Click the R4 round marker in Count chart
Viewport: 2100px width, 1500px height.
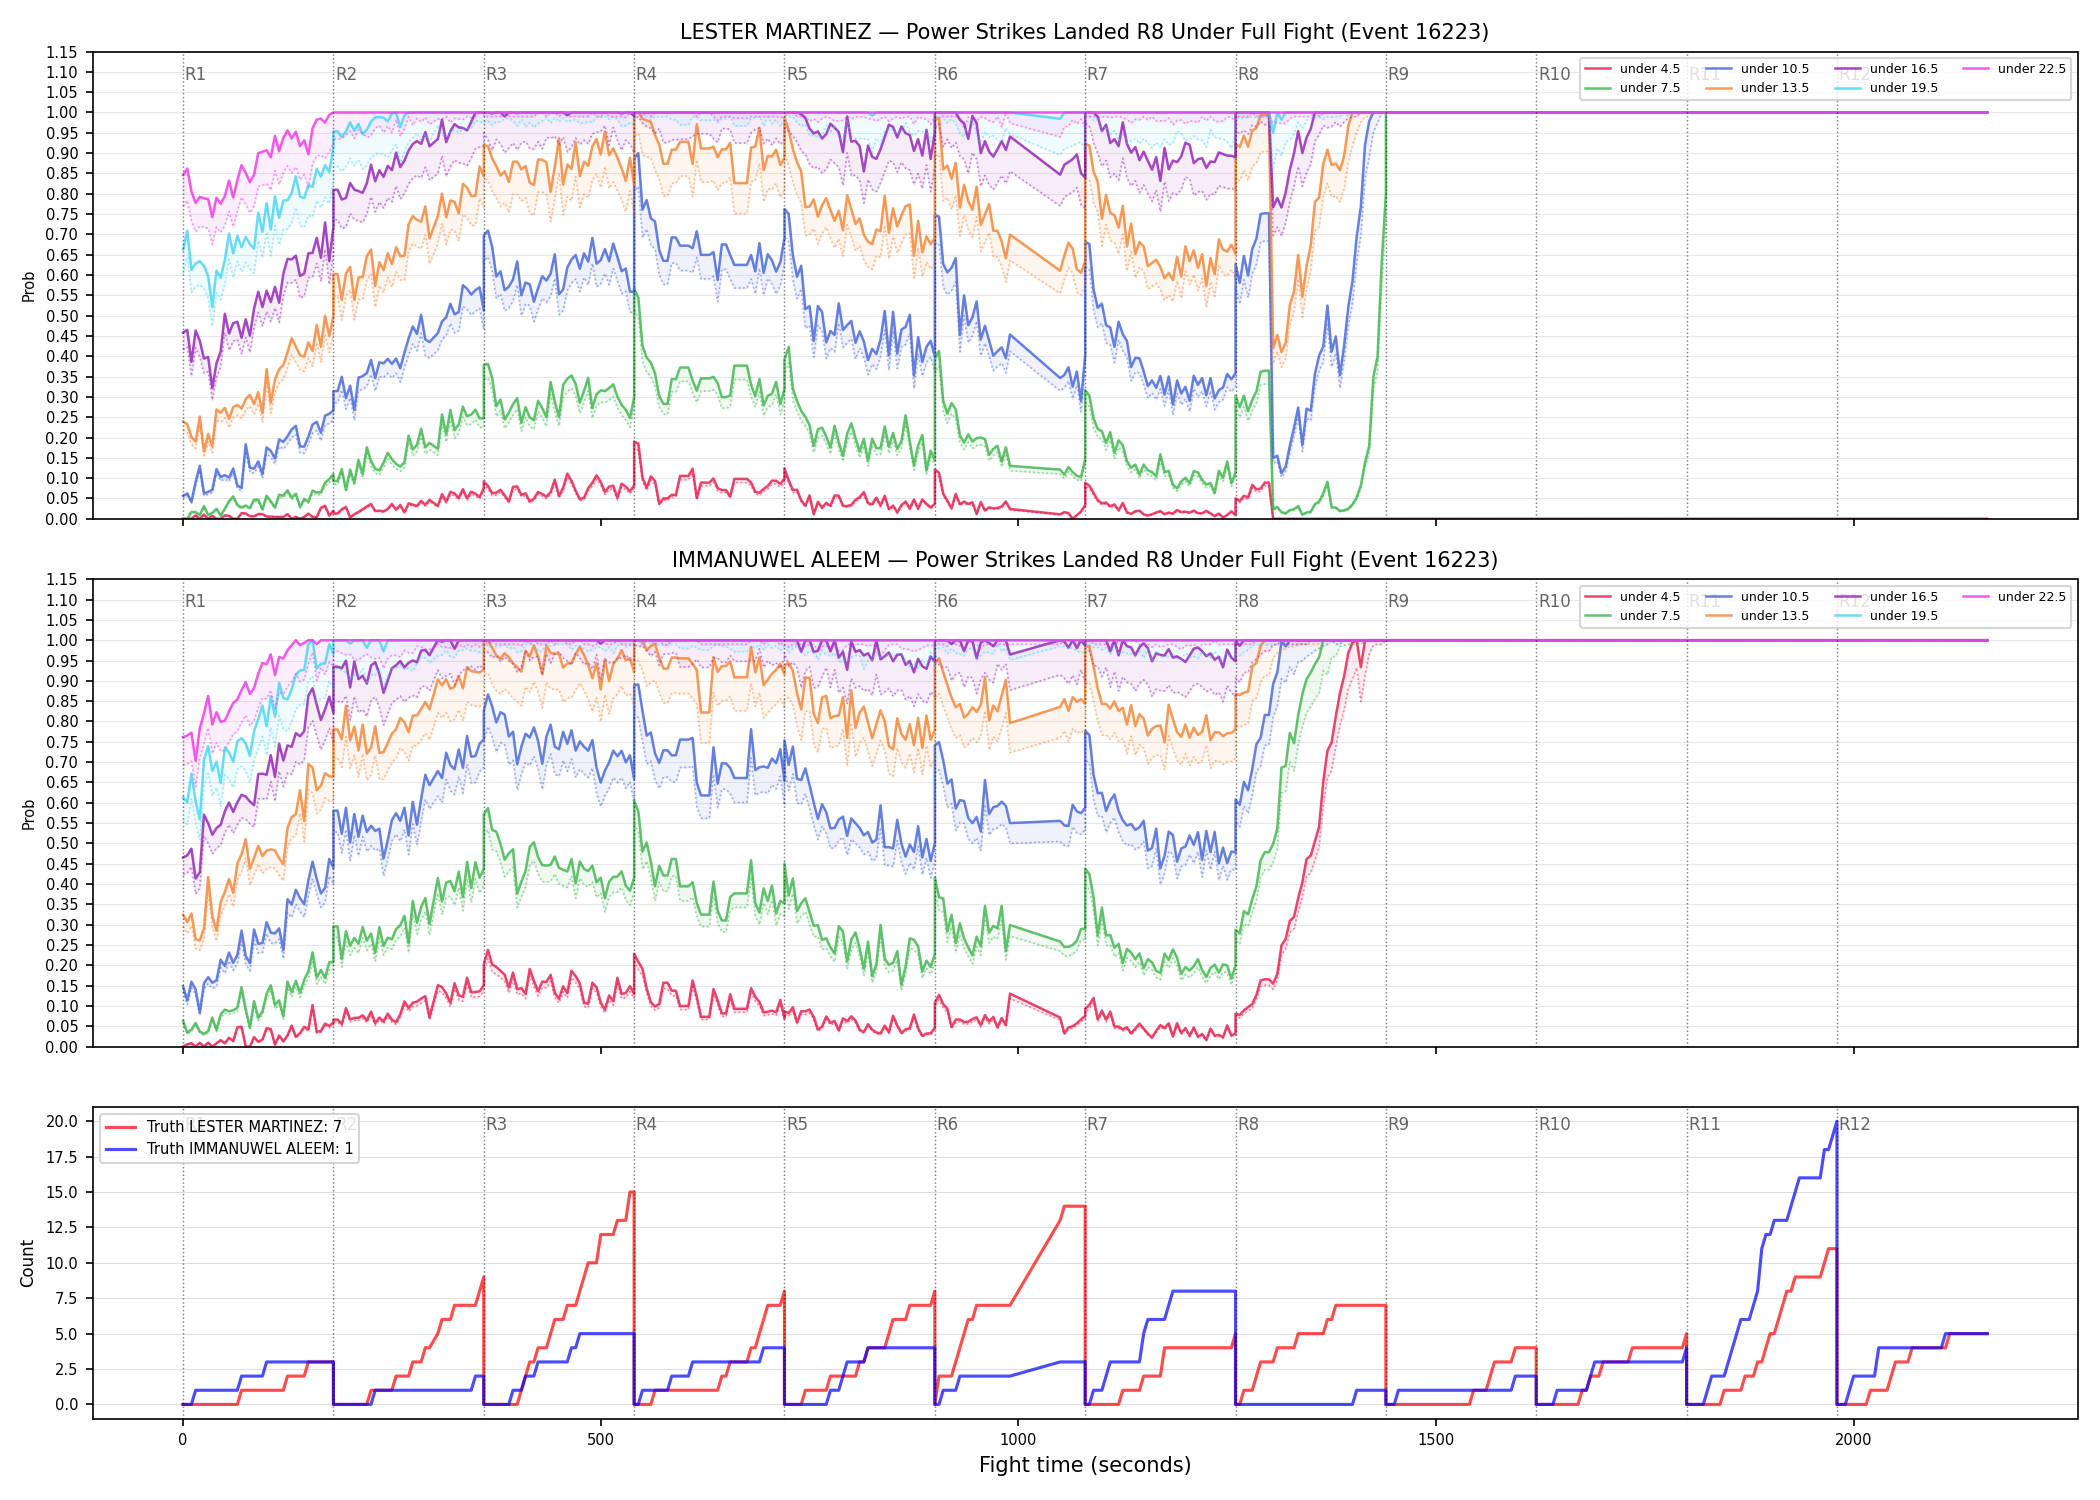646,1124
